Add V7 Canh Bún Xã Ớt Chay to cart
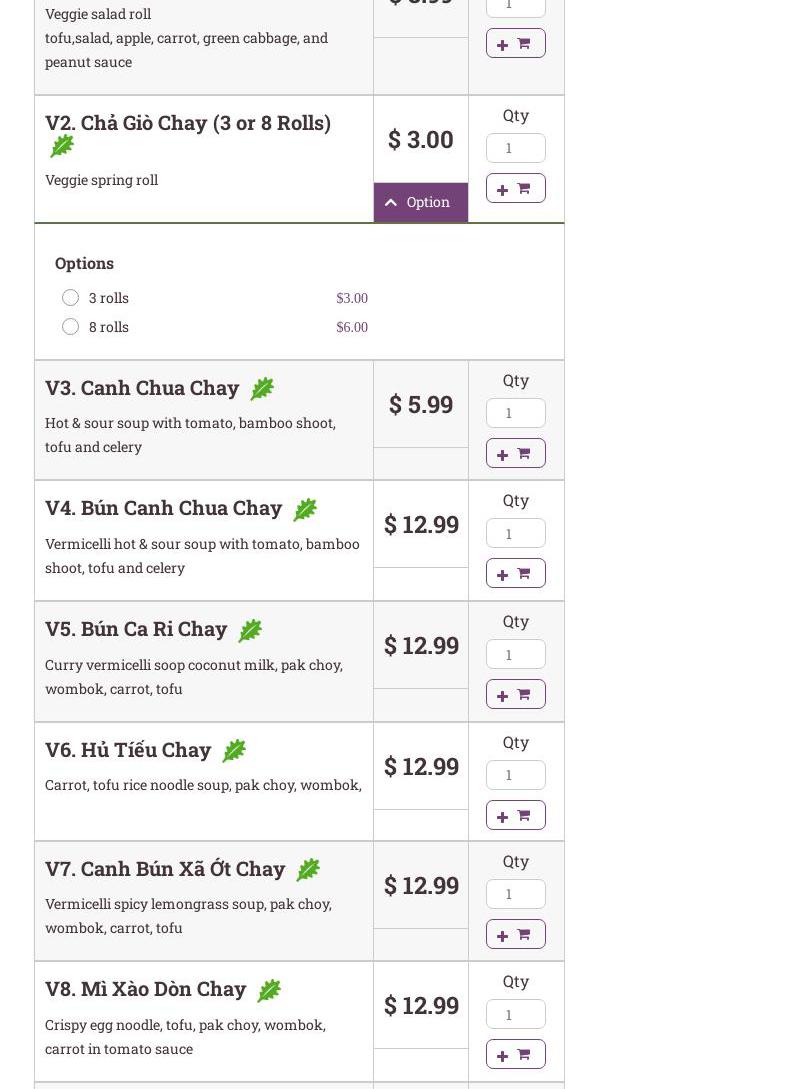The height and width of the screenshot is (1089, 785). coord(515,934)
